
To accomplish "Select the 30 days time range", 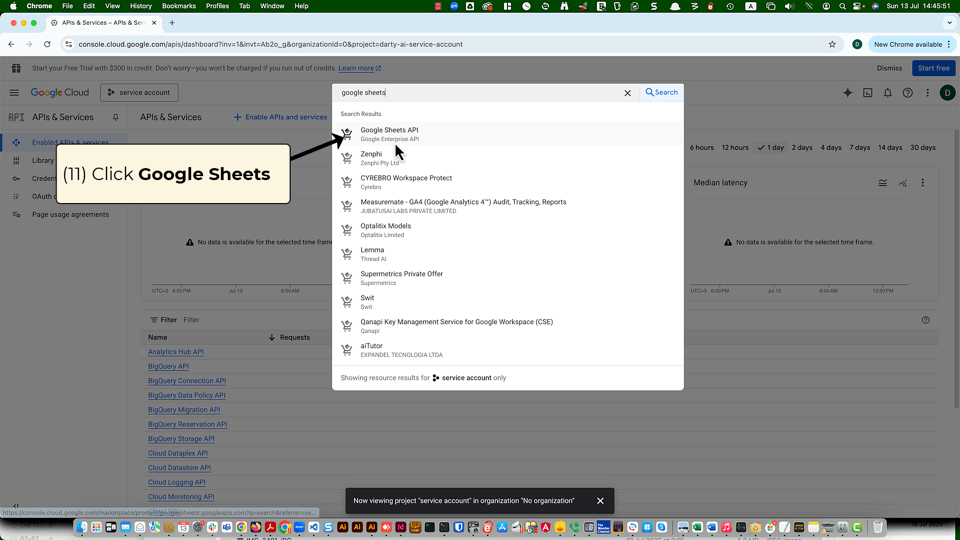I will pos(922,148).
